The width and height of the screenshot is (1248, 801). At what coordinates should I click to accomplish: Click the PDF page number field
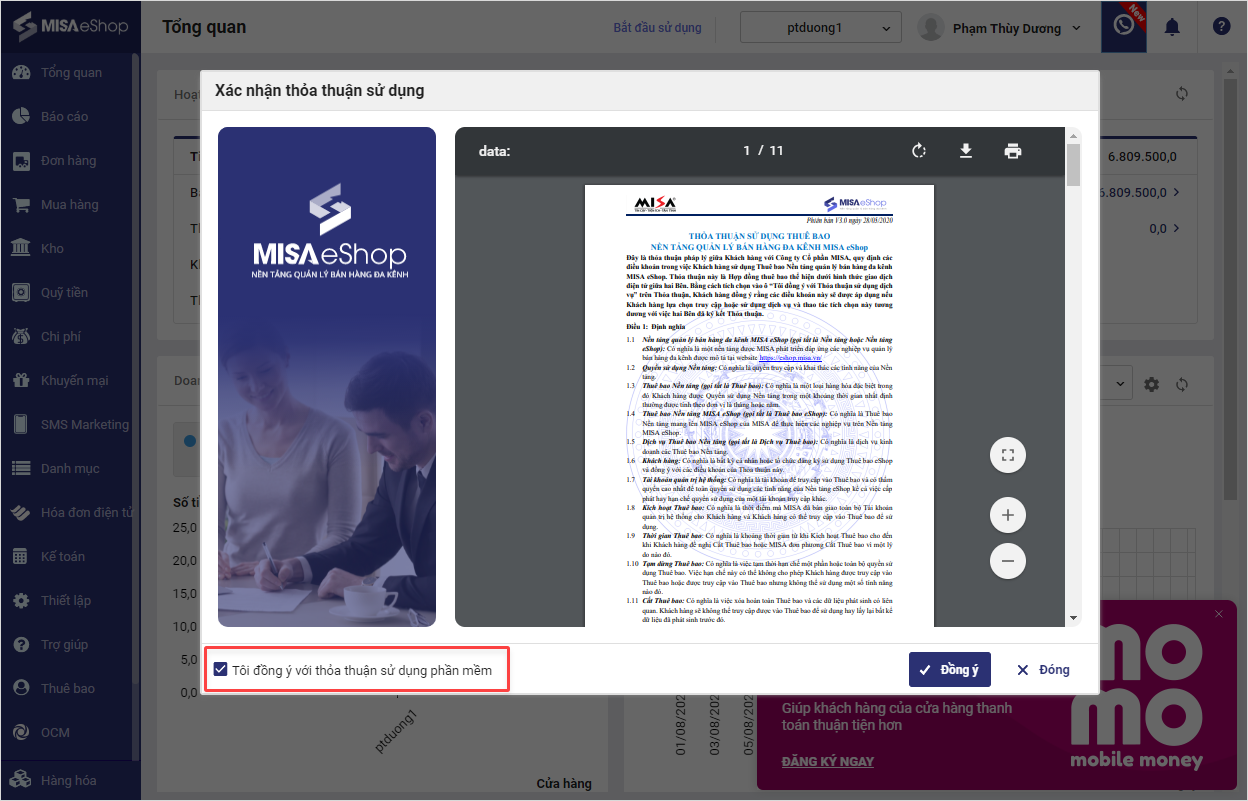(x=746, y=151)
